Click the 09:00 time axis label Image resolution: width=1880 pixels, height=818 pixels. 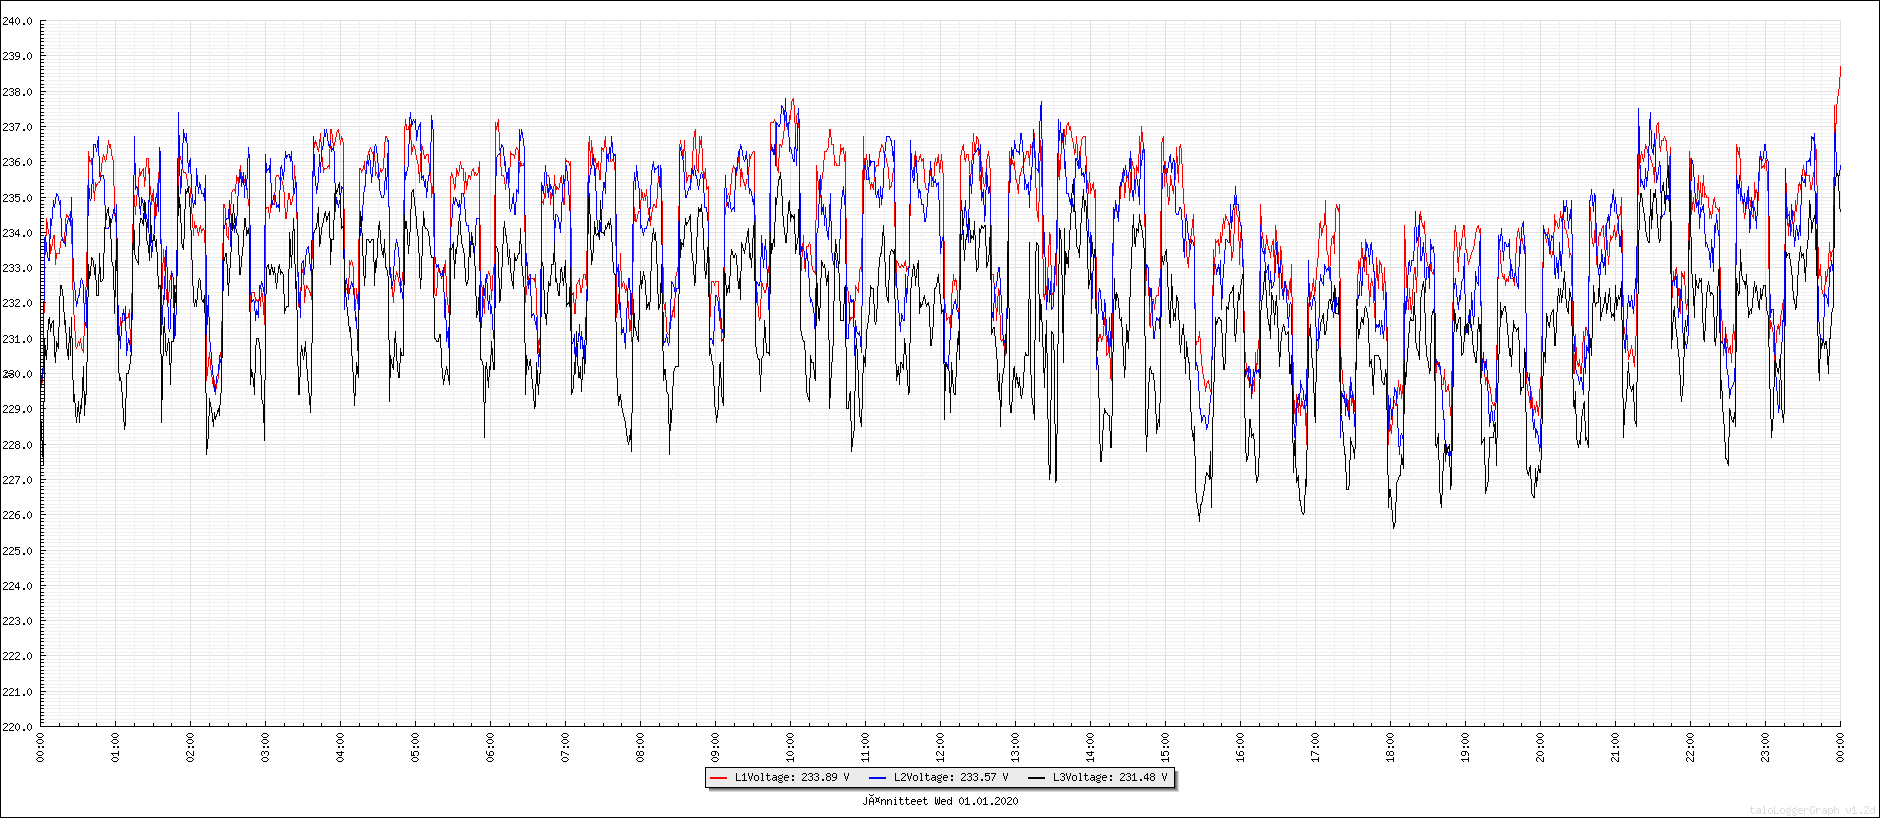[715, 747]
